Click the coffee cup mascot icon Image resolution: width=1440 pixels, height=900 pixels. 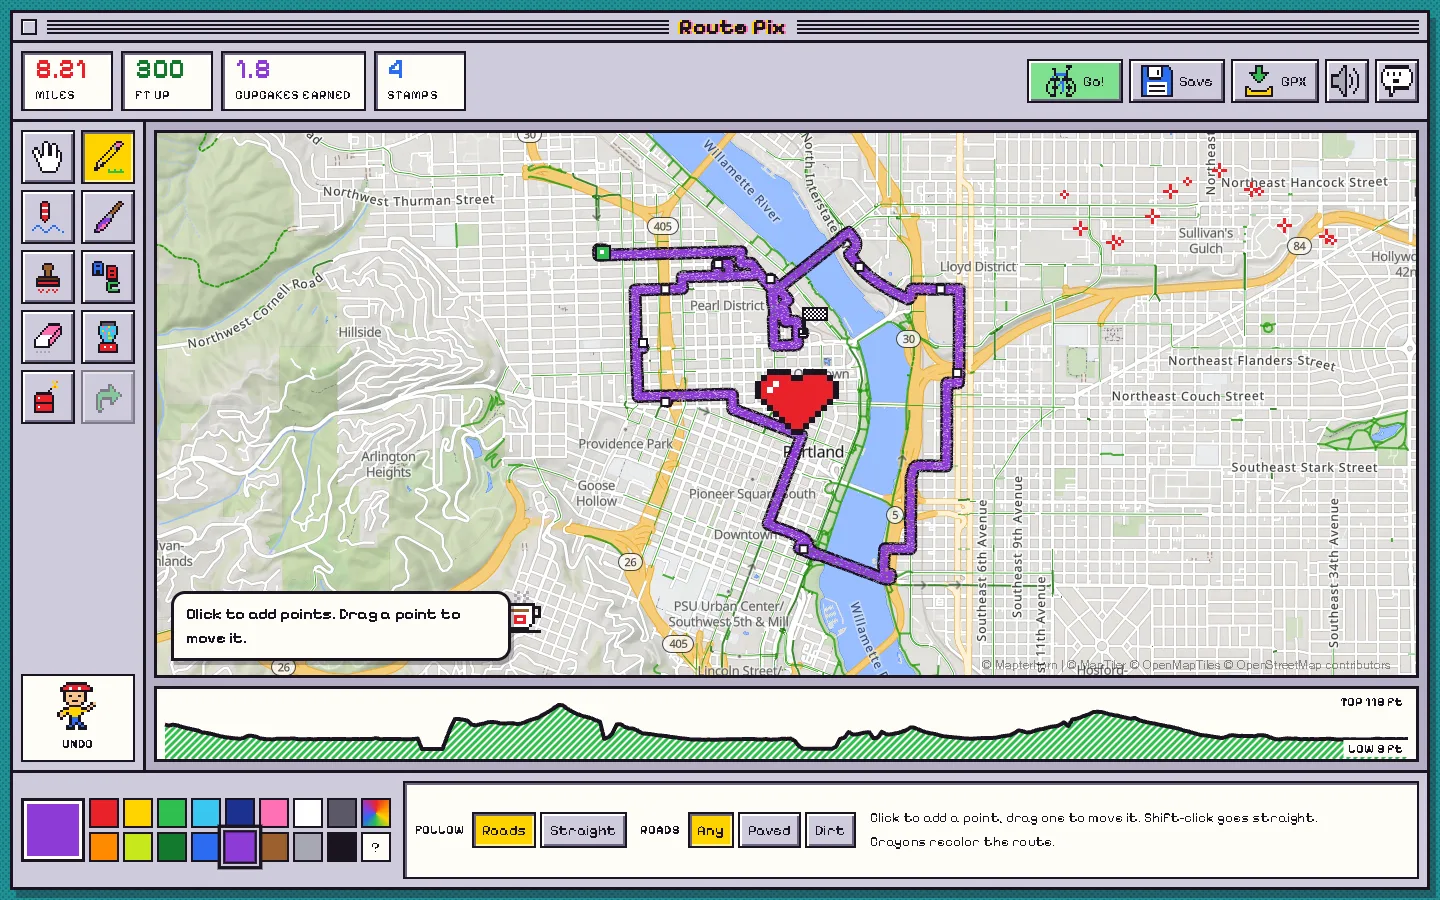coord(524,614)
